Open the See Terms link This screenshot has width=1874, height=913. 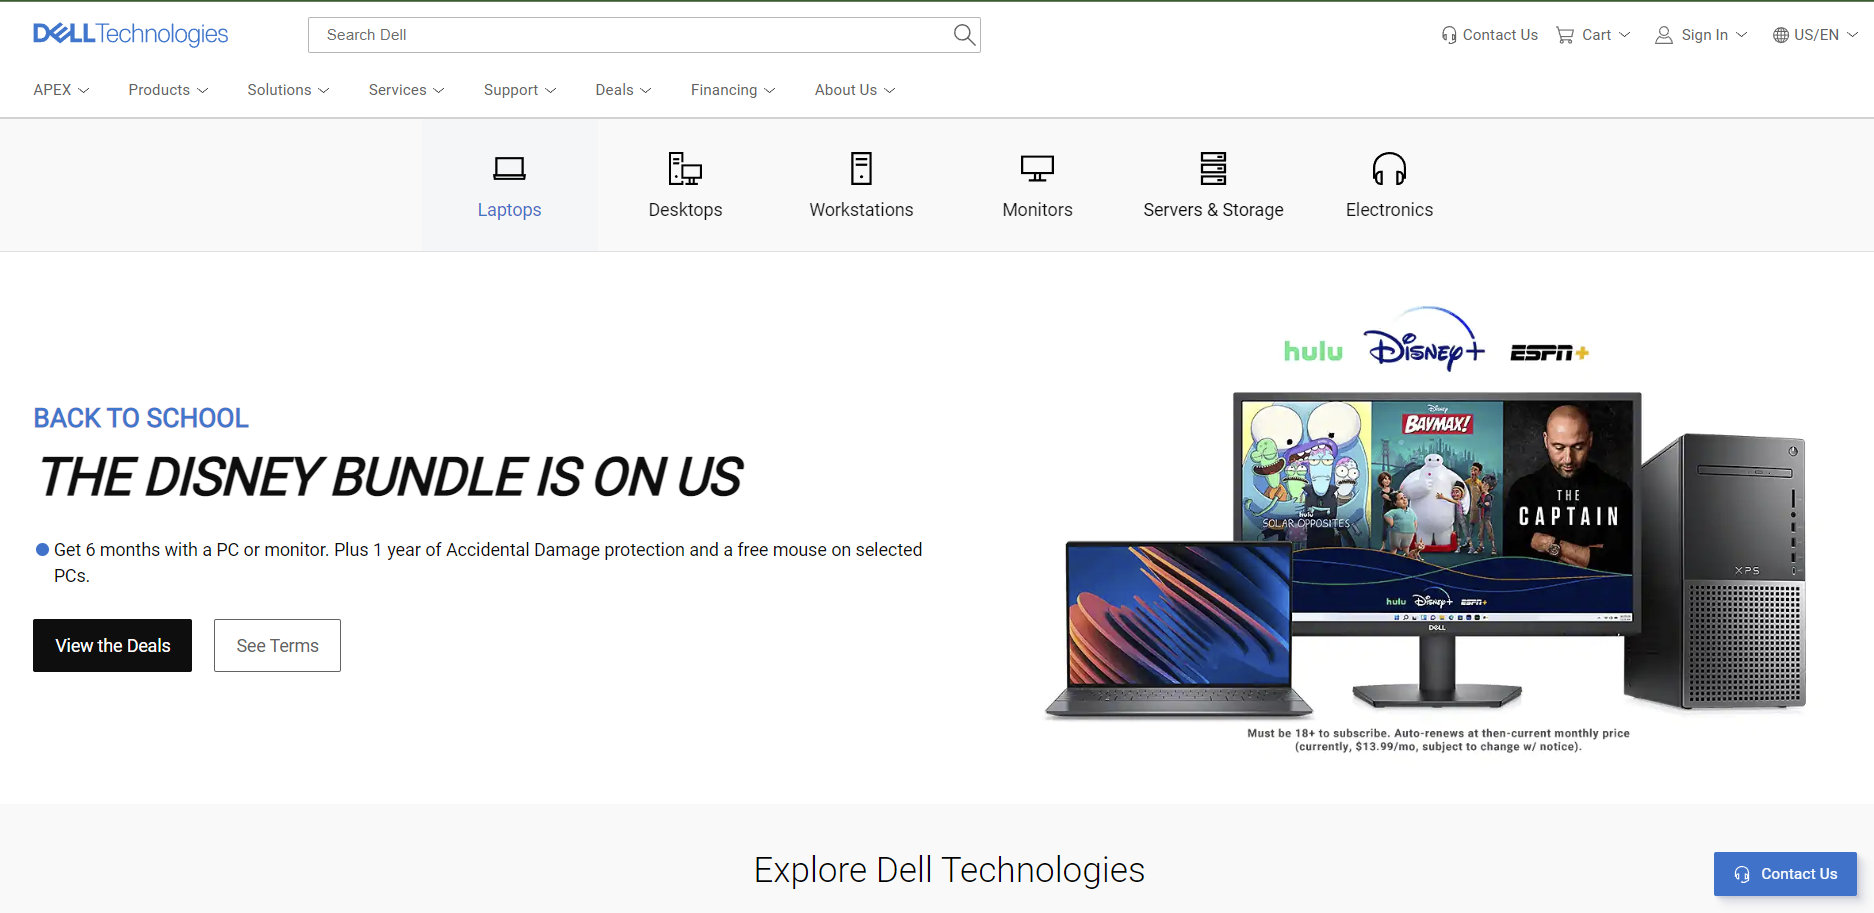click(277, 645)
